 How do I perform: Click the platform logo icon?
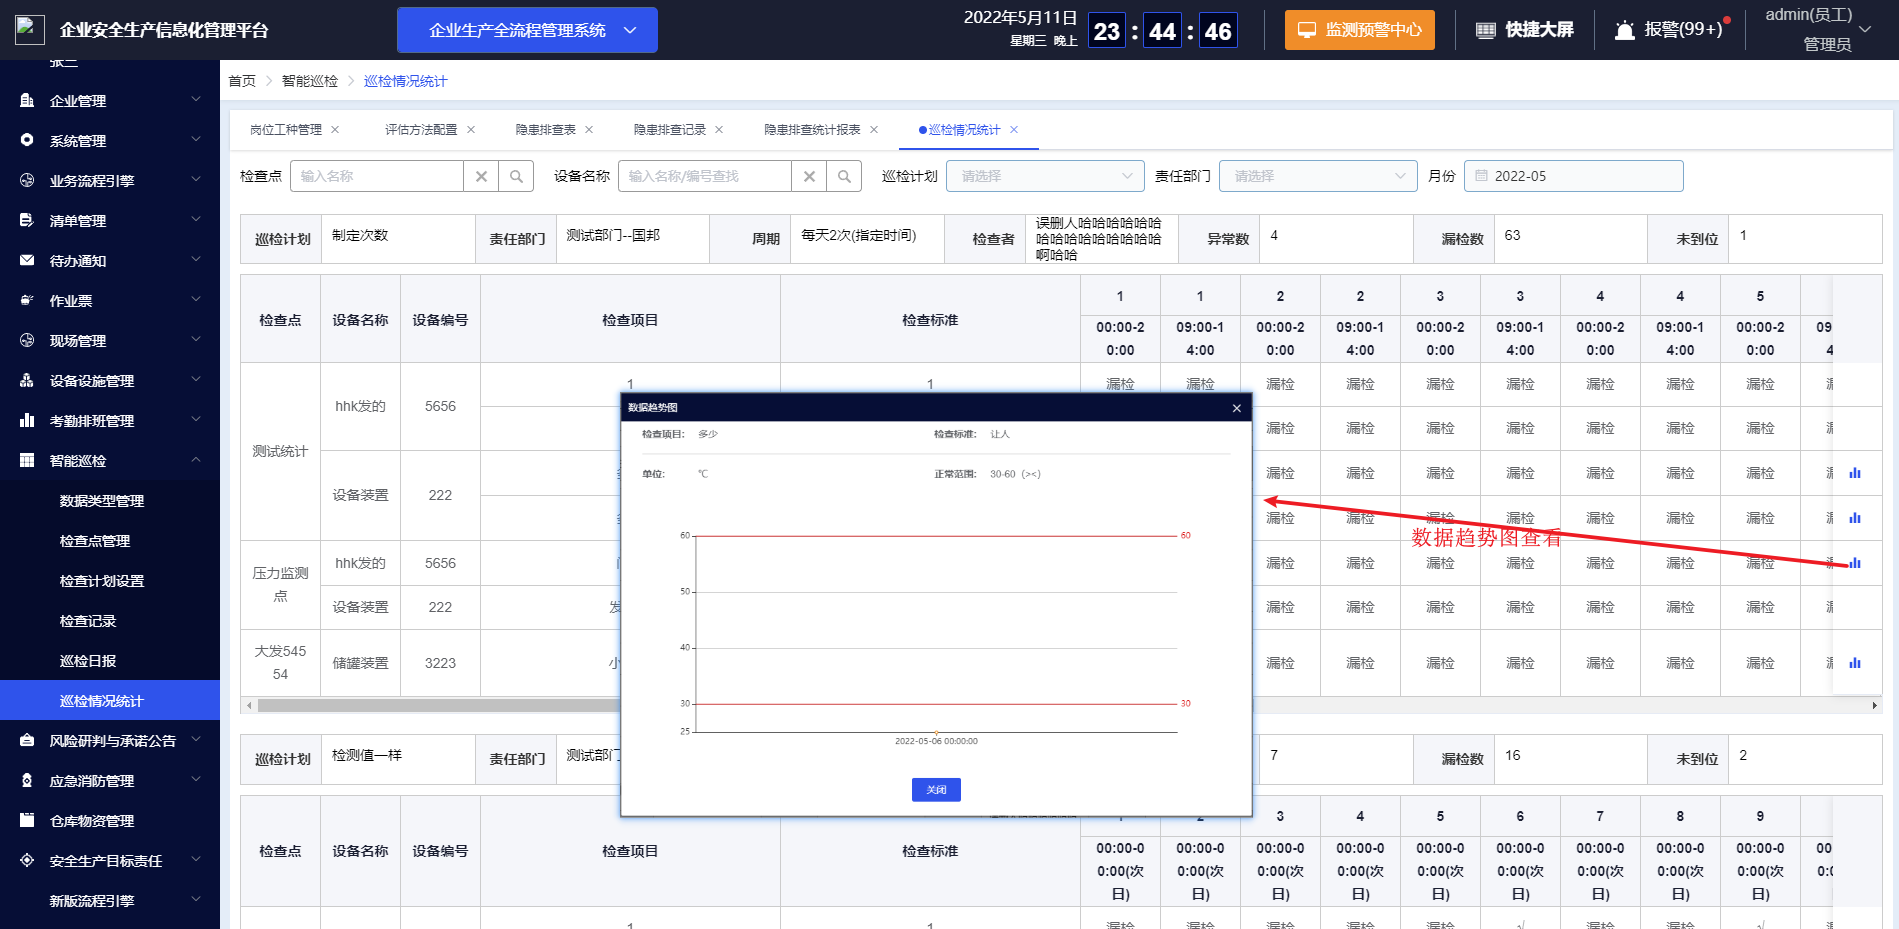tap(29, 29)
